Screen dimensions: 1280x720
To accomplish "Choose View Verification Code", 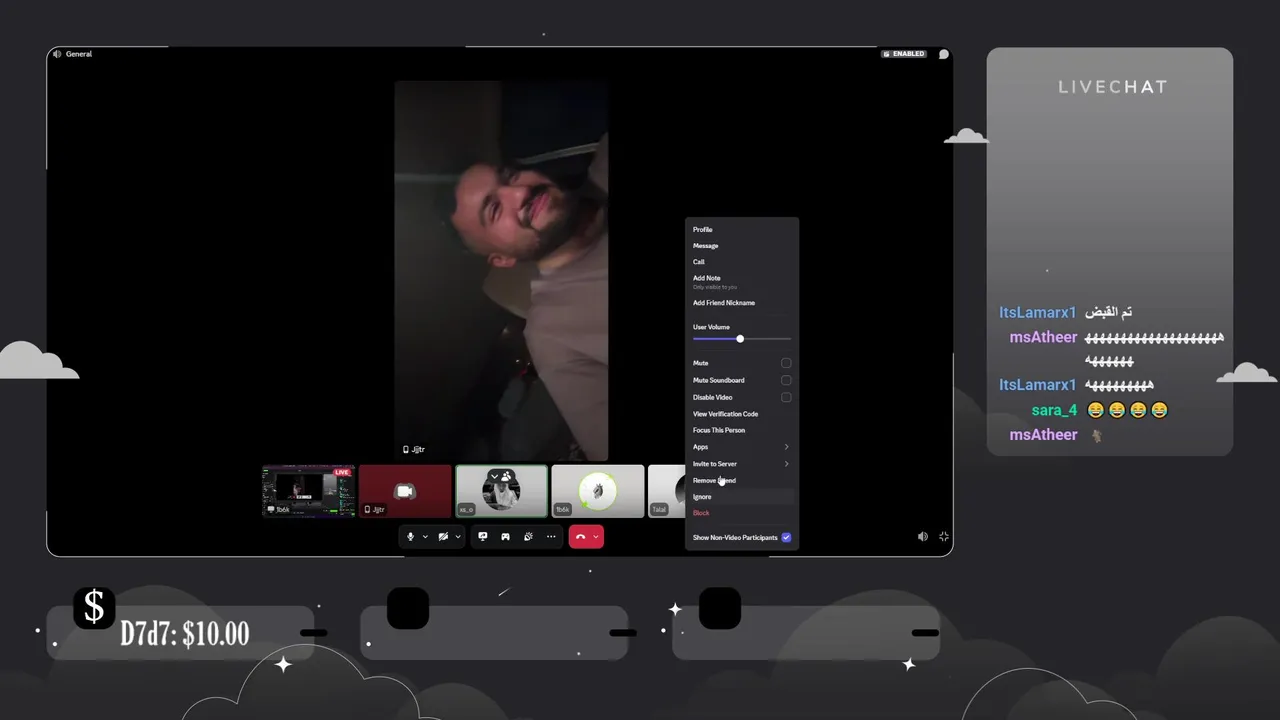I will point(742,414).
